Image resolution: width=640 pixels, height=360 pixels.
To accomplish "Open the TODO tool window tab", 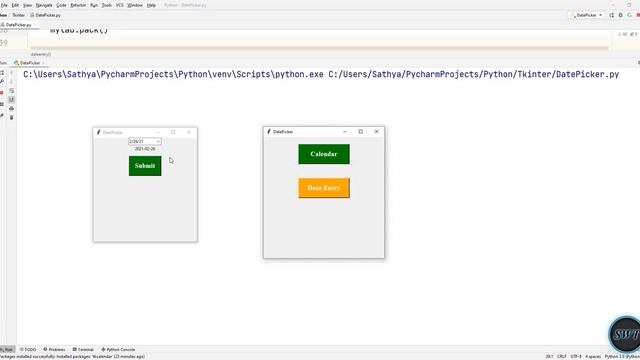I will (x=28, y=349).
